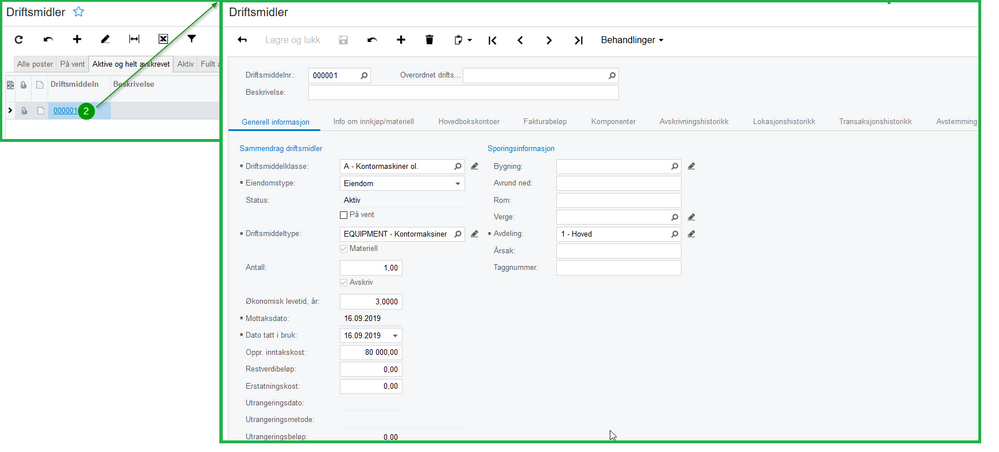Open the filter icon in list toolbar
Image resolution: width=999 pixels, height=452 pixels.
coord(191,40)
